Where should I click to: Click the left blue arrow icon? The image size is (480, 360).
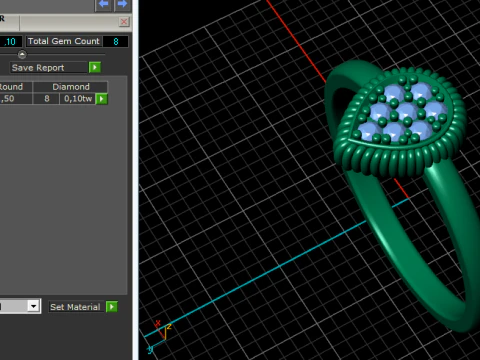pos(103,5)
